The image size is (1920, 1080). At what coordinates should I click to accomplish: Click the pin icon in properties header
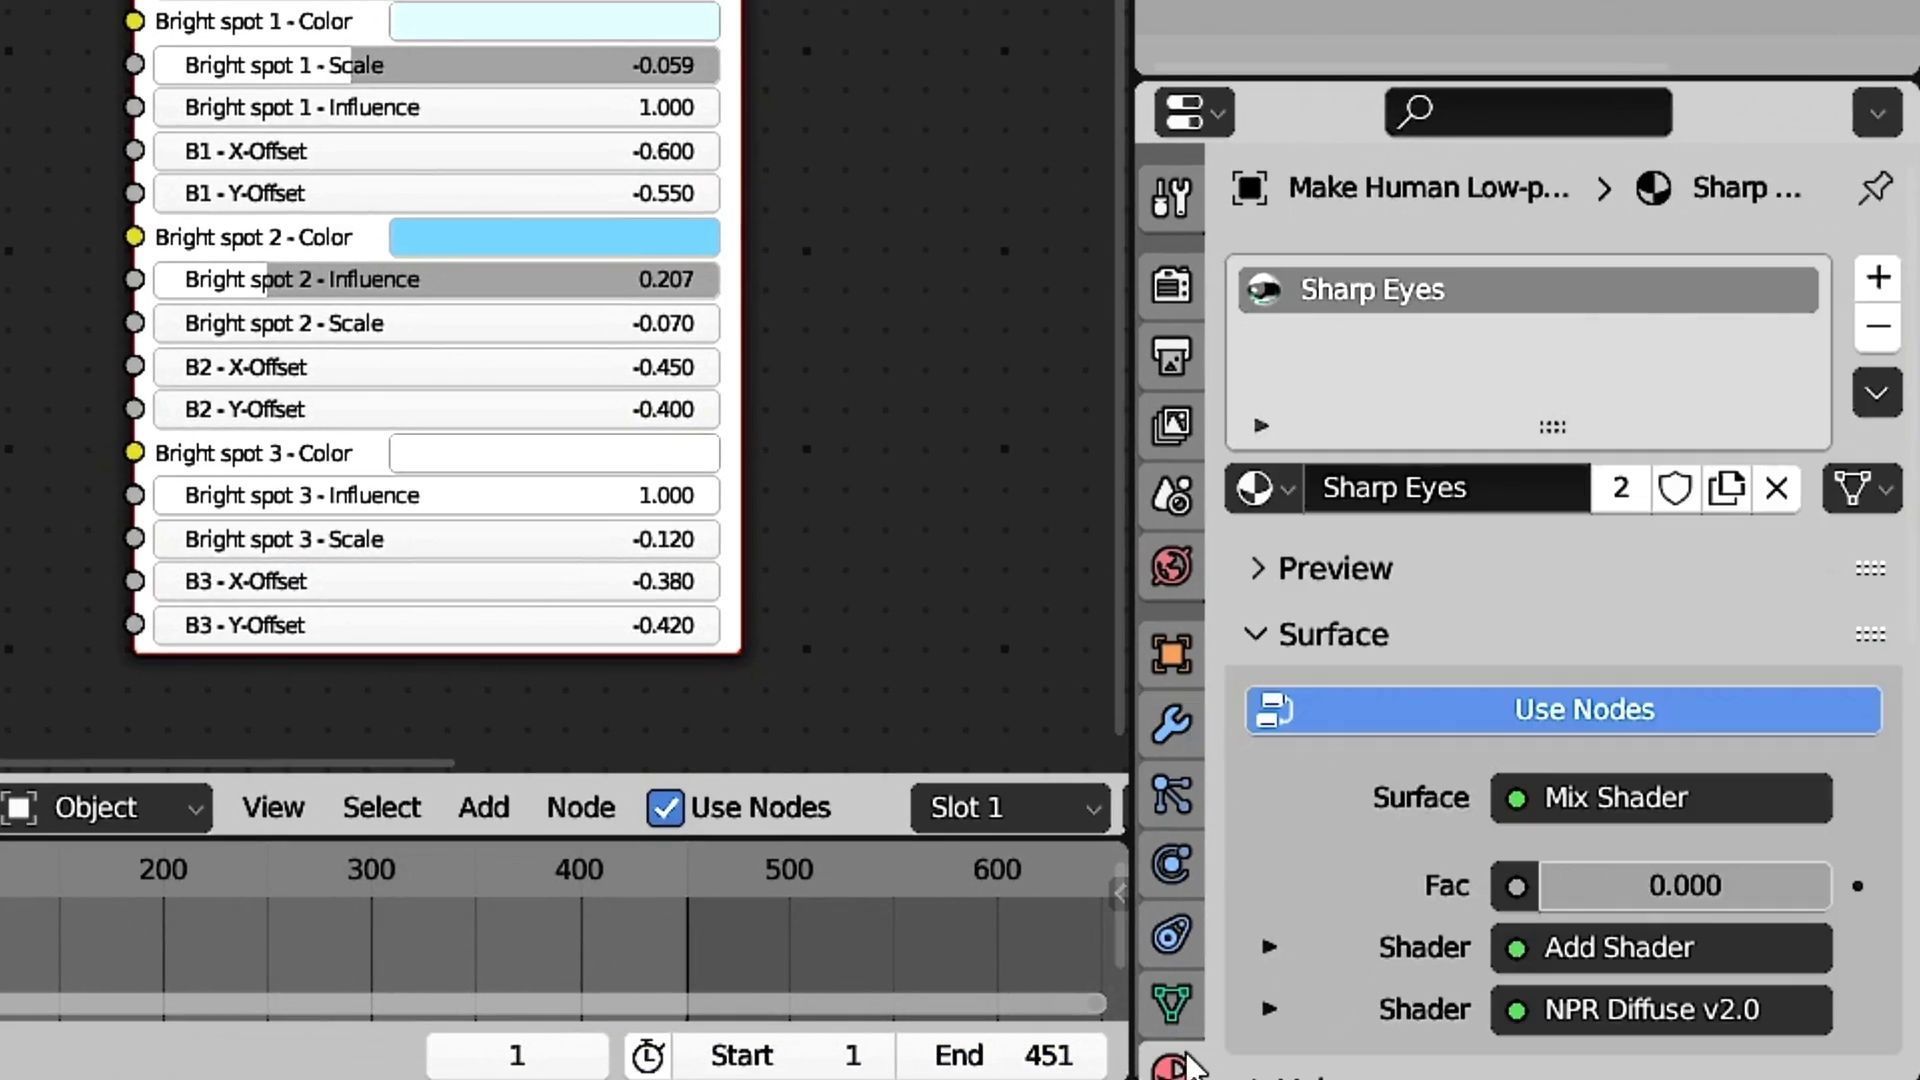pyautogui.click(x=1875, y=188)
